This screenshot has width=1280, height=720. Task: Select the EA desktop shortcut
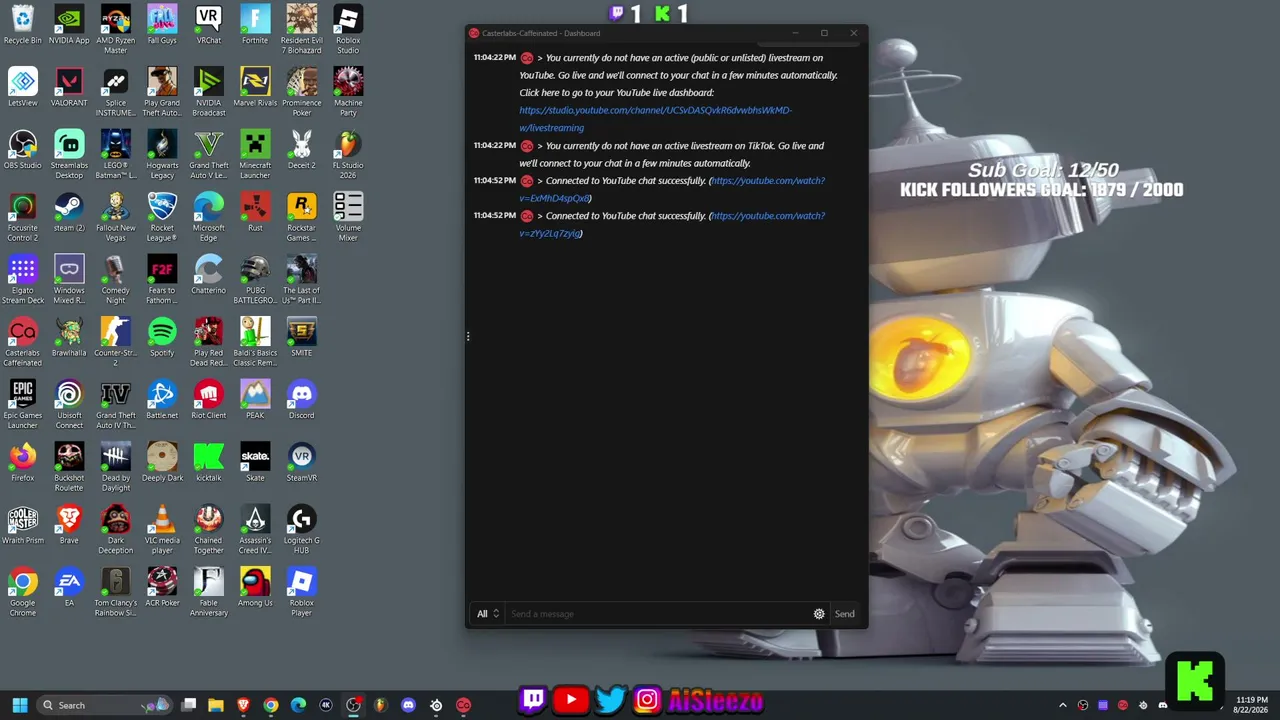69,588
